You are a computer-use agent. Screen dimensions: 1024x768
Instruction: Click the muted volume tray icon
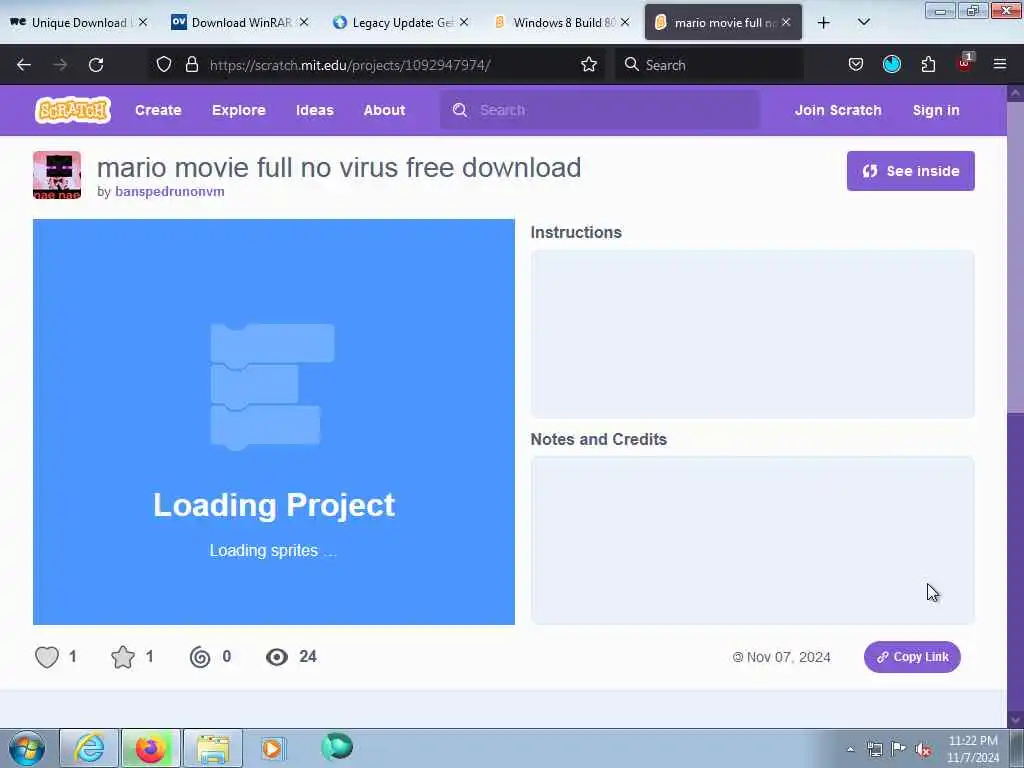pyautogui.click(x=923, y=749)
